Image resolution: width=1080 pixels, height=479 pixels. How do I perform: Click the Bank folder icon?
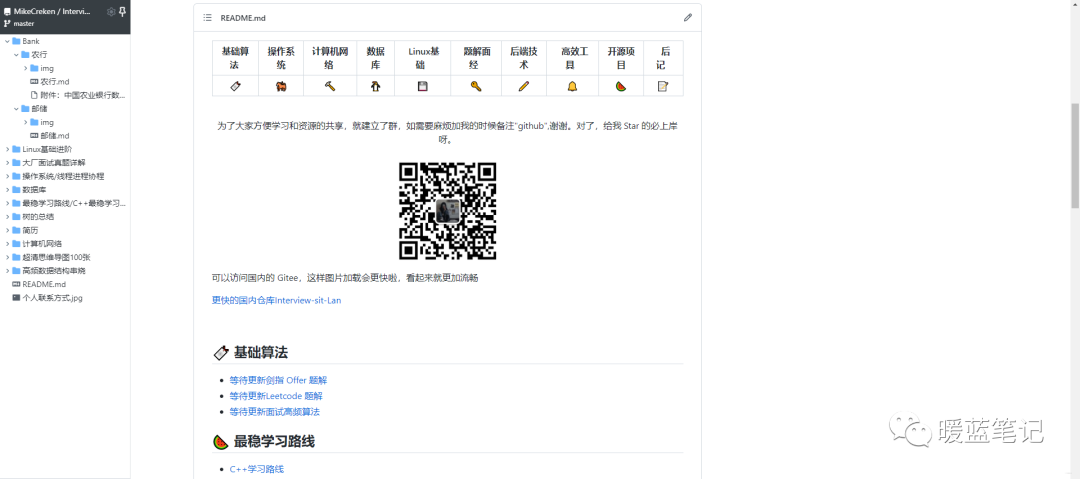16,41
